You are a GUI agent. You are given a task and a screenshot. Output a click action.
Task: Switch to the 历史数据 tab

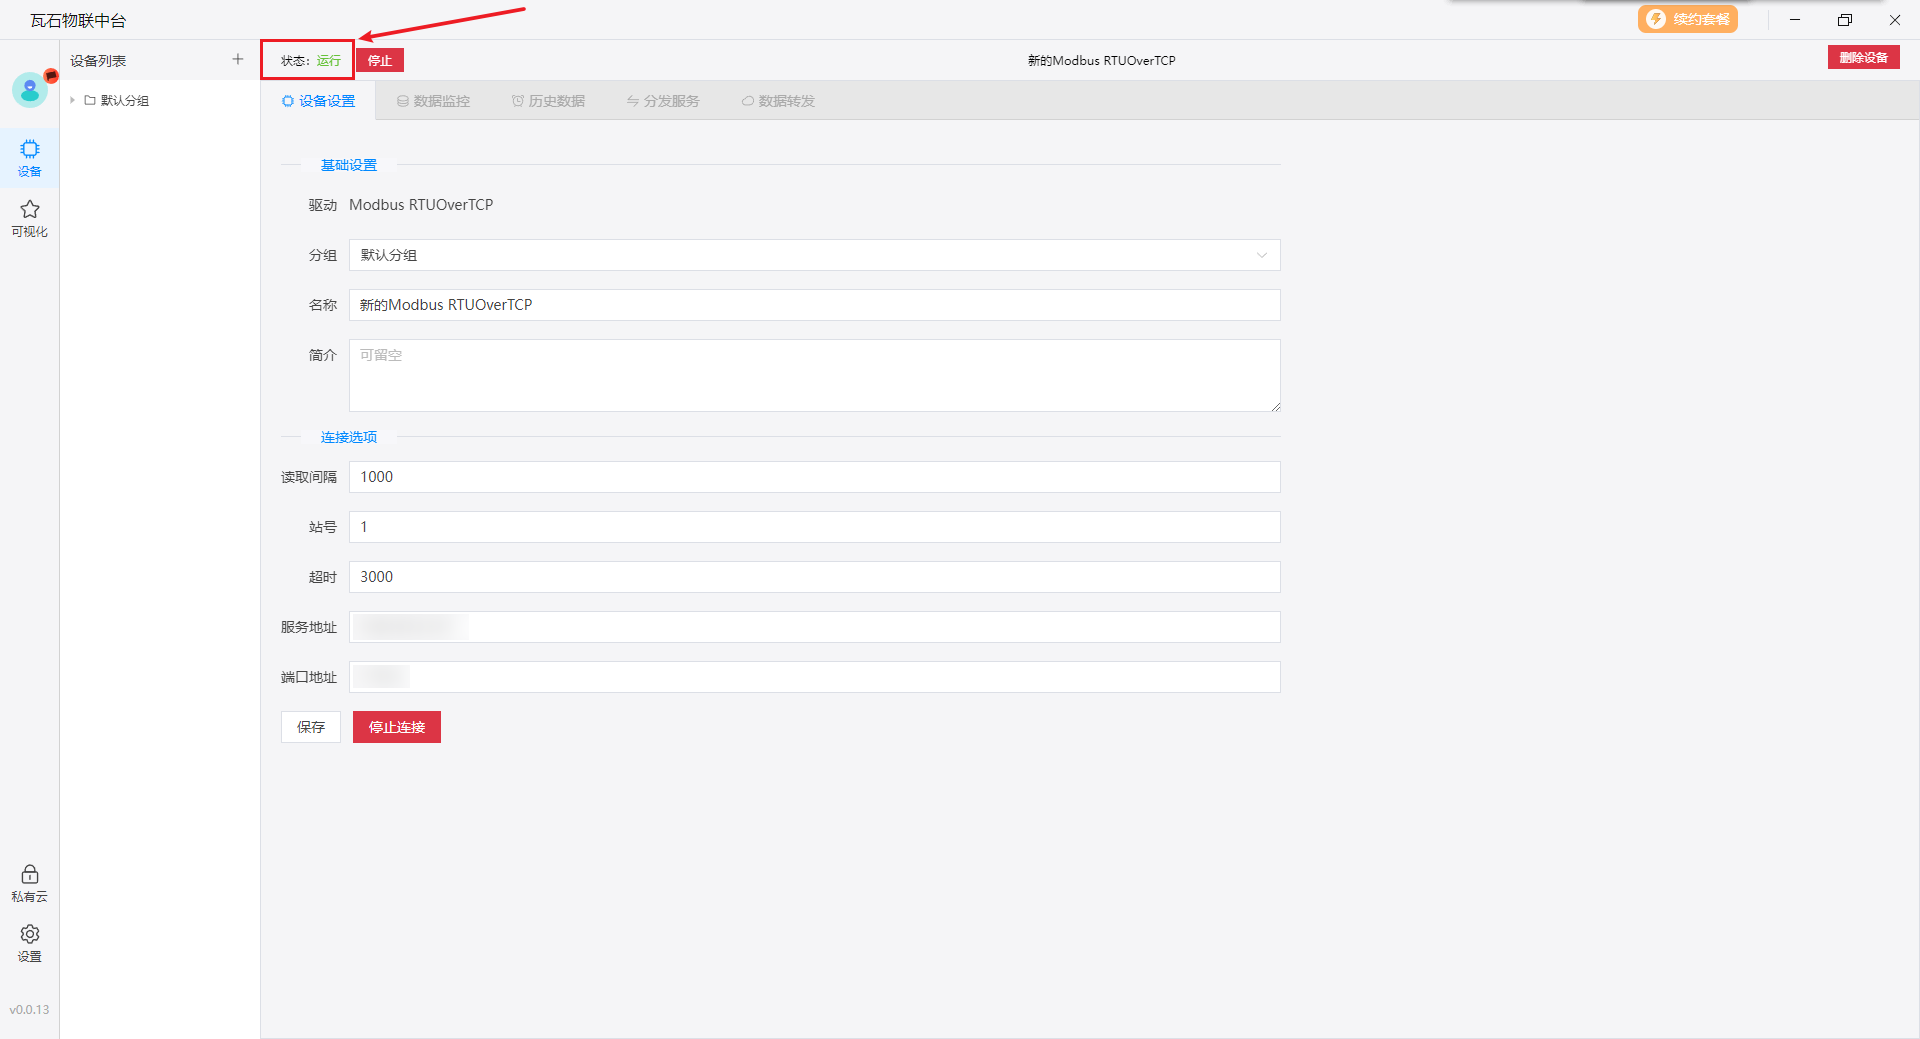pos(548,101)
